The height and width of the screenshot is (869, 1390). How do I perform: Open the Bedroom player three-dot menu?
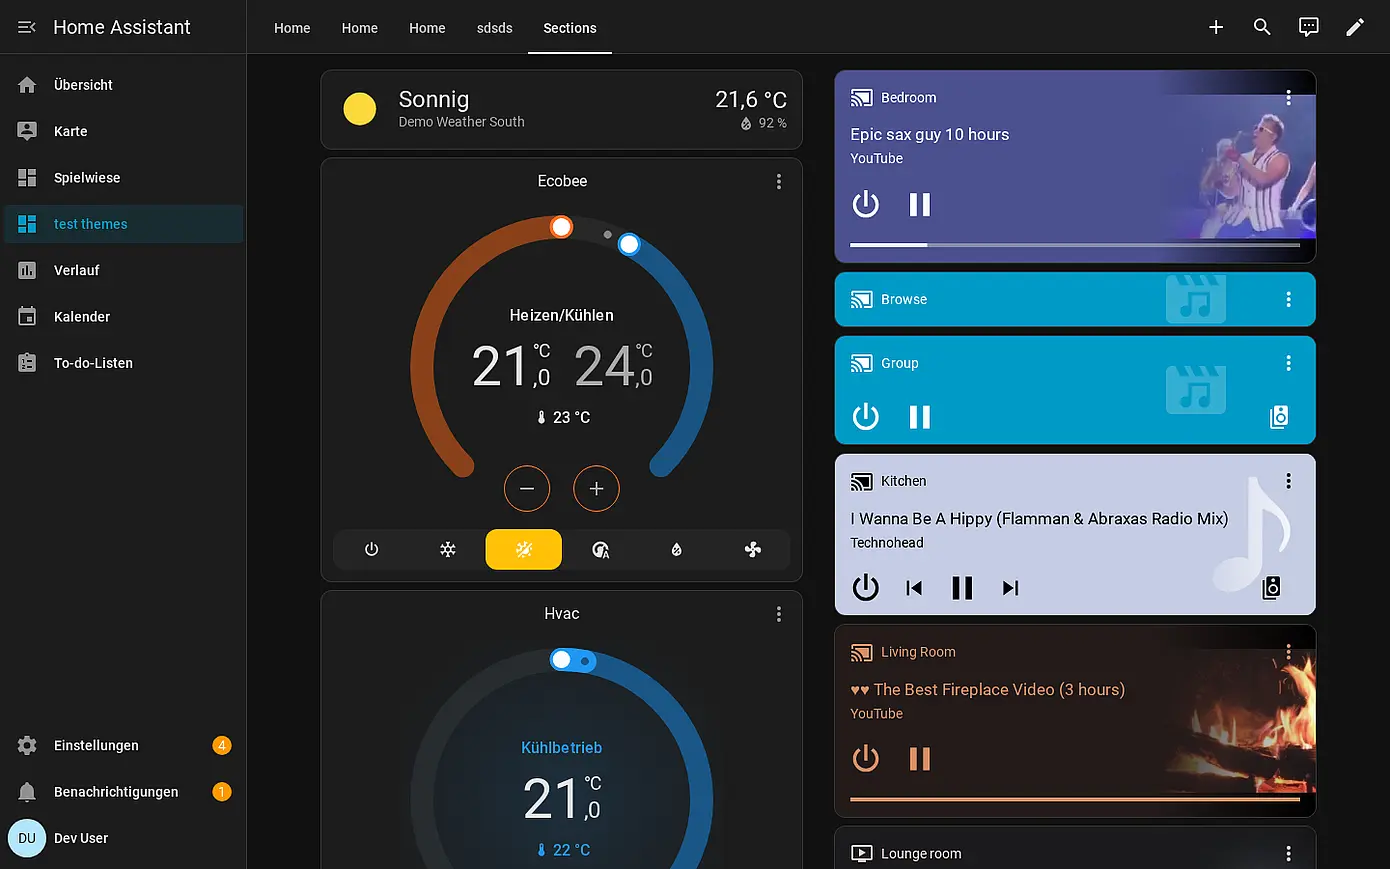[1288, 98]
